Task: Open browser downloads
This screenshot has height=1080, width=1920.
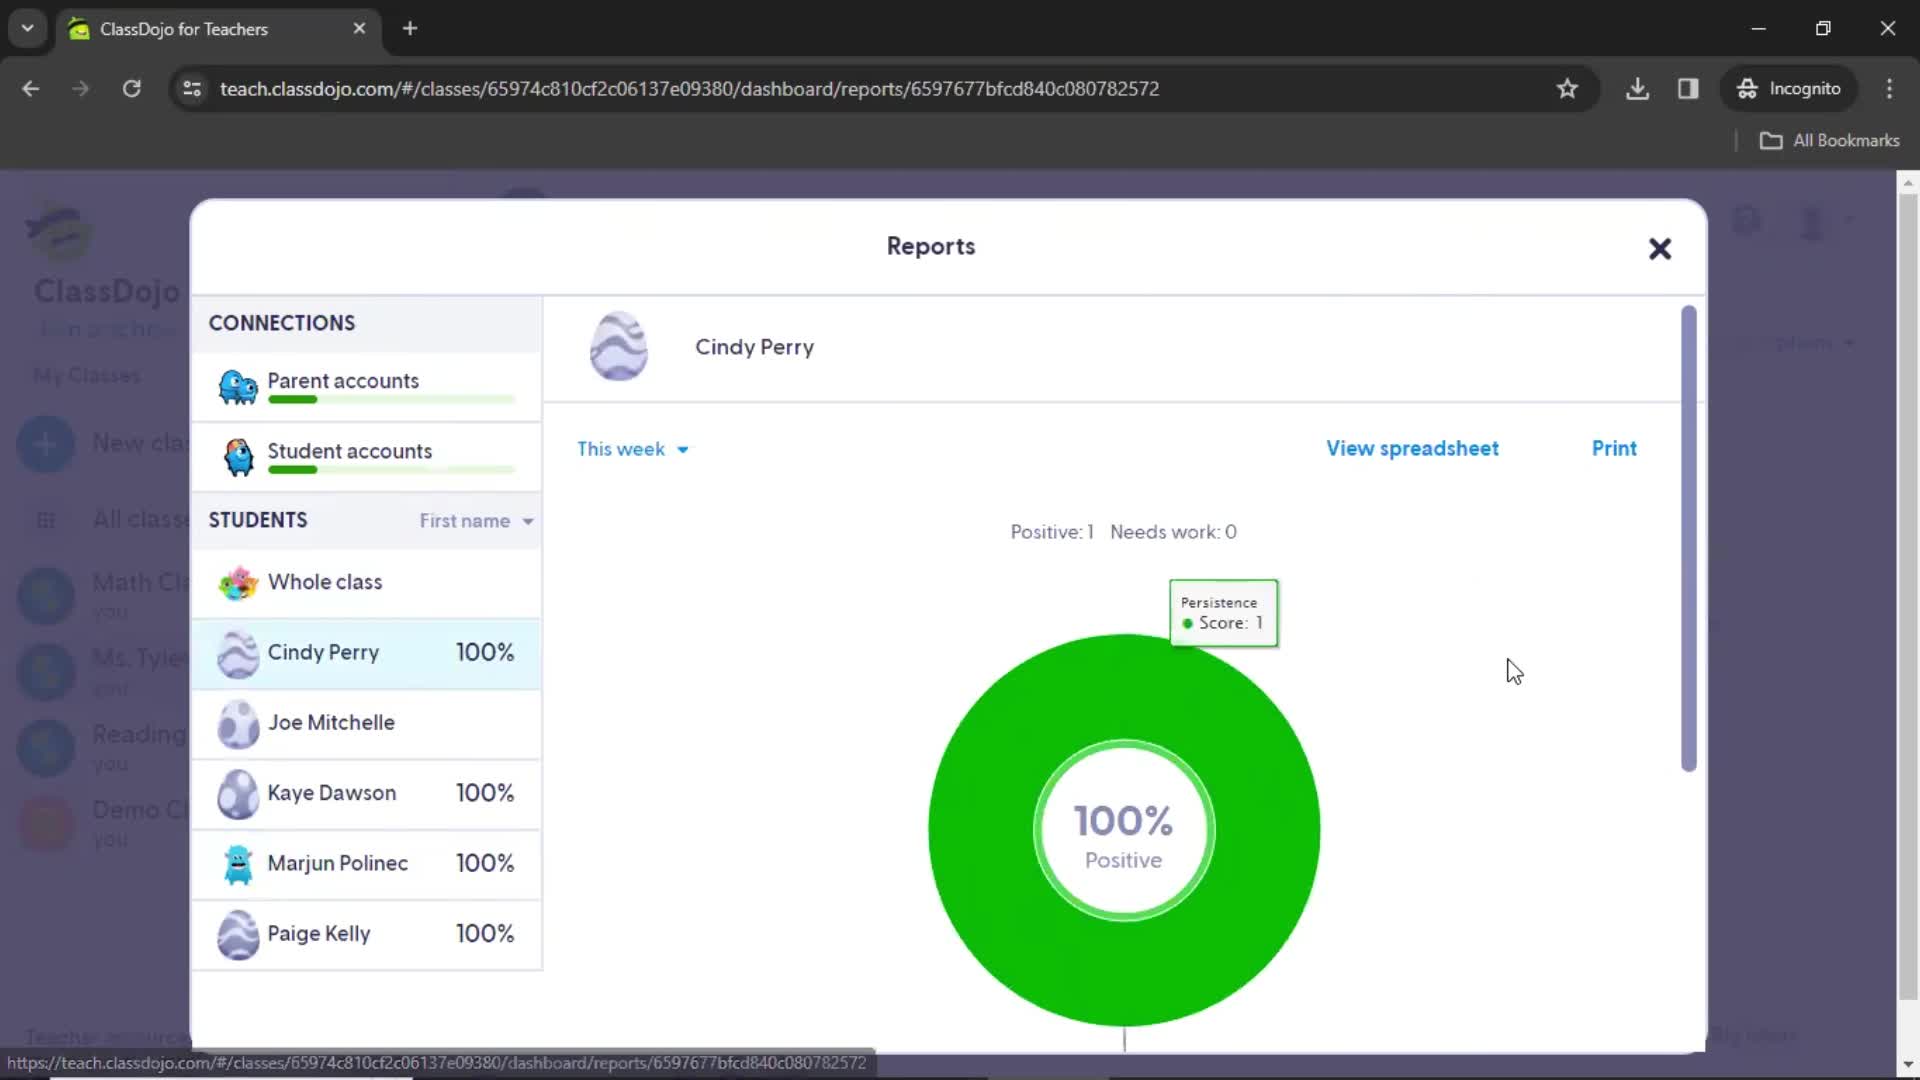Action: [x=1637, y=89]
